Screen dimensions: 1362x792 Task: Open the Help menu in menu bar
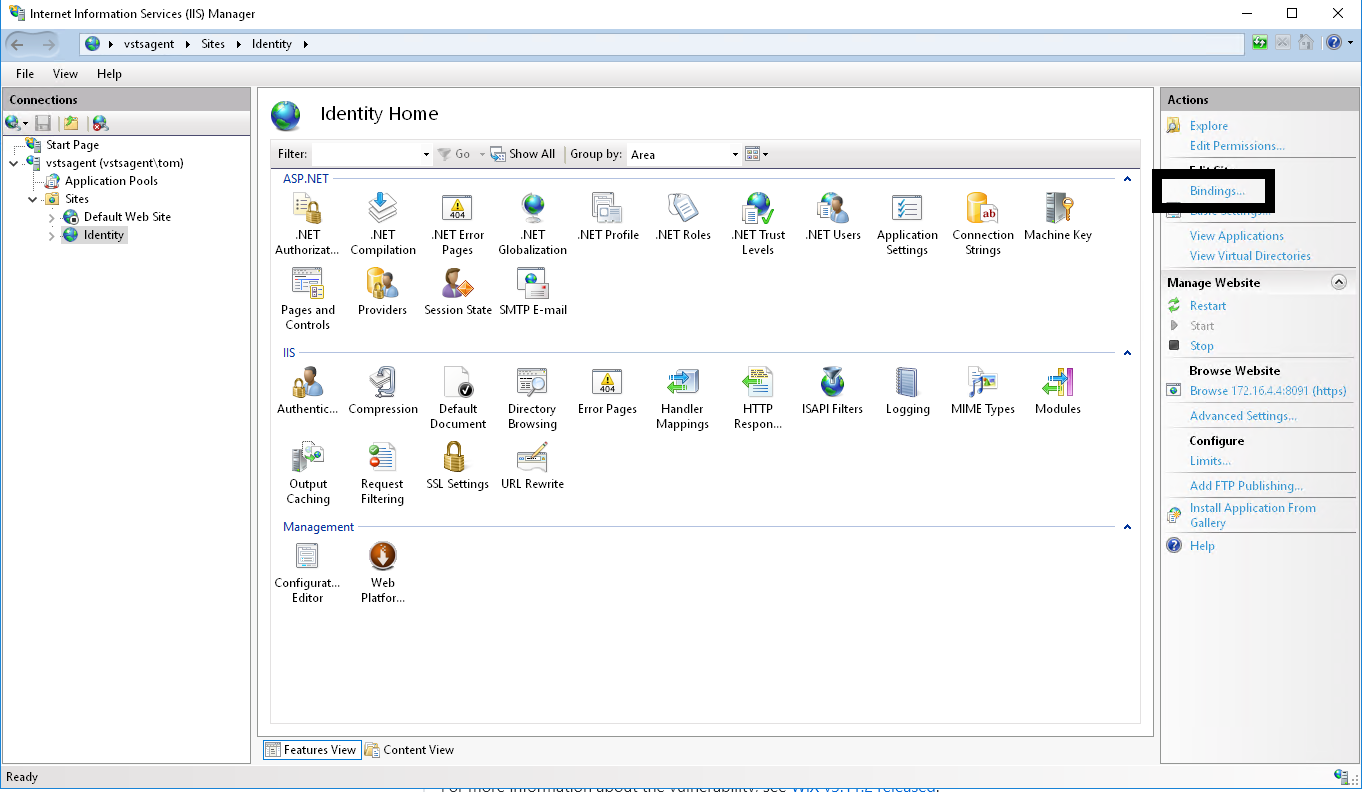[x=109, y=74]
